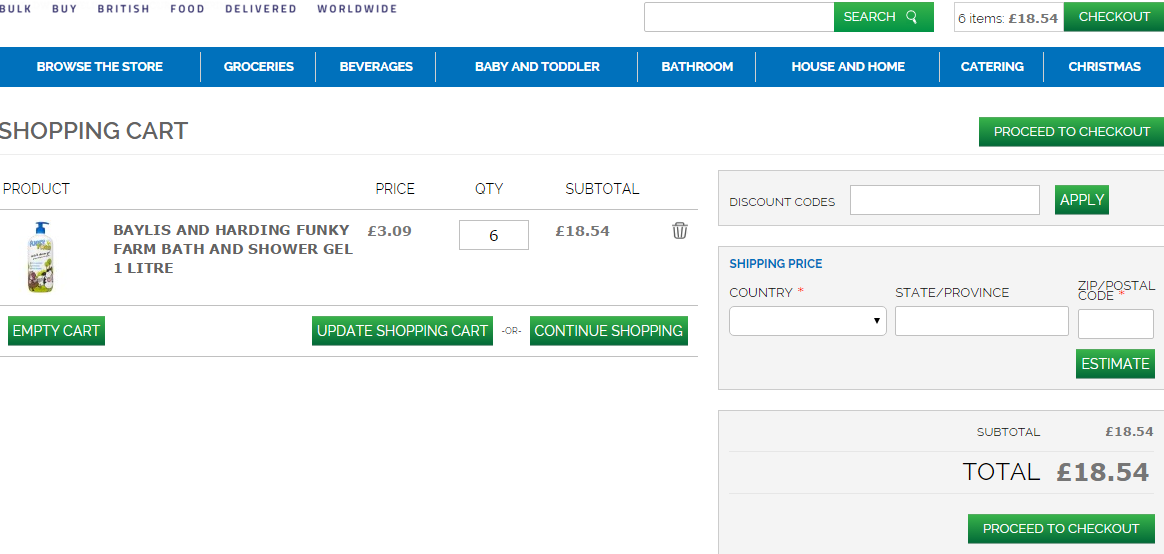Click the Shipping Price heading
Viewport: 1164px width, 554px height.
point(776,264)
